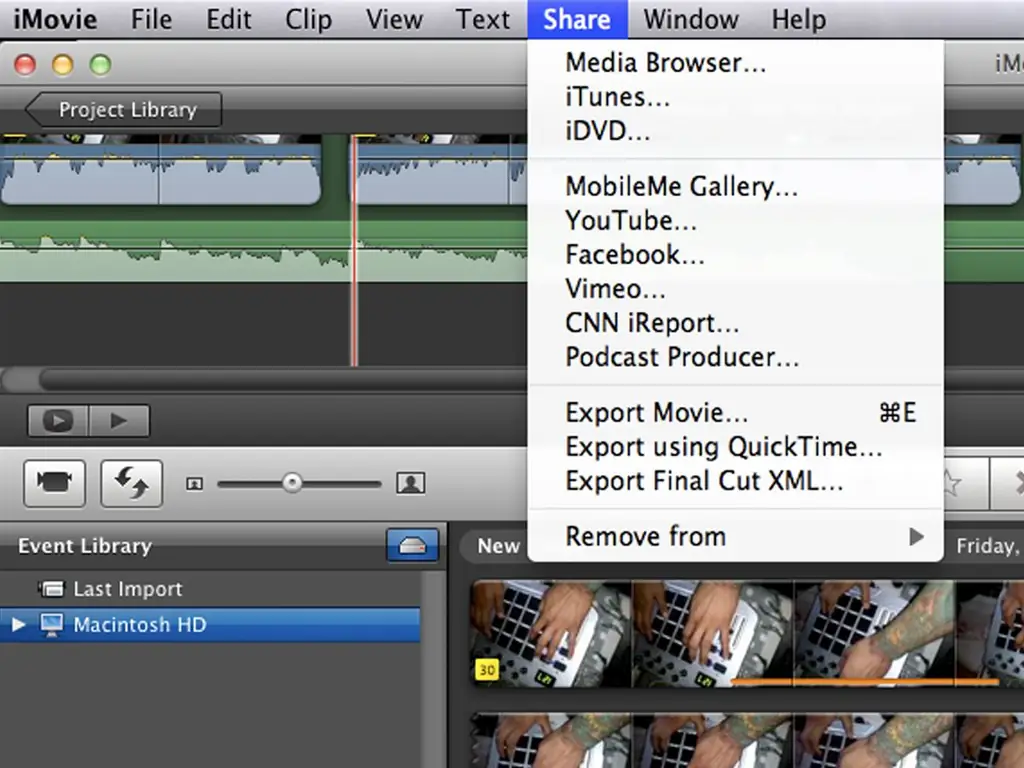The height and width of the screenshot is (768, 1024).
Task: Select Export Final Cut XML…
Action: click(x=735, y=481)
